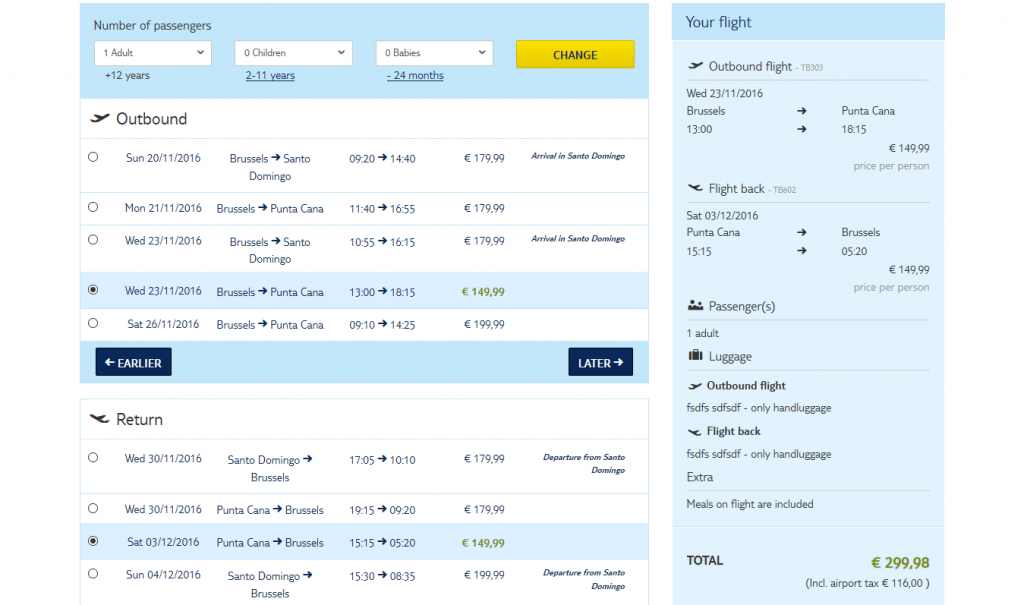Click the - 24 months link
This screenshot has width=1024, height=605.
[x=415, y=76]
